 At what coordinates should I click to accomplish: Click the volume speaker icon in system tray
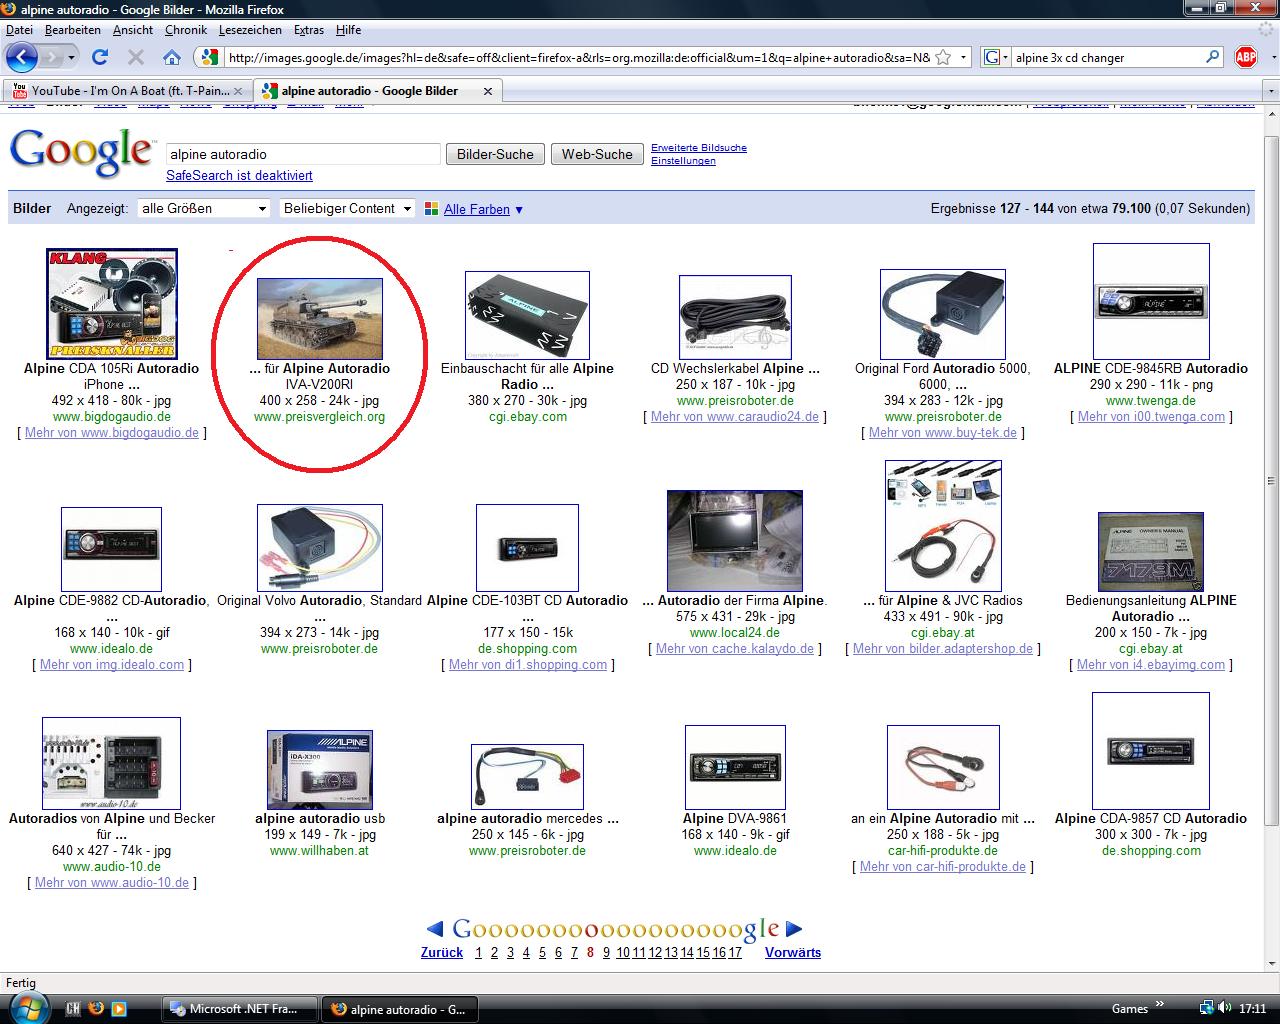point(1227,1008)
